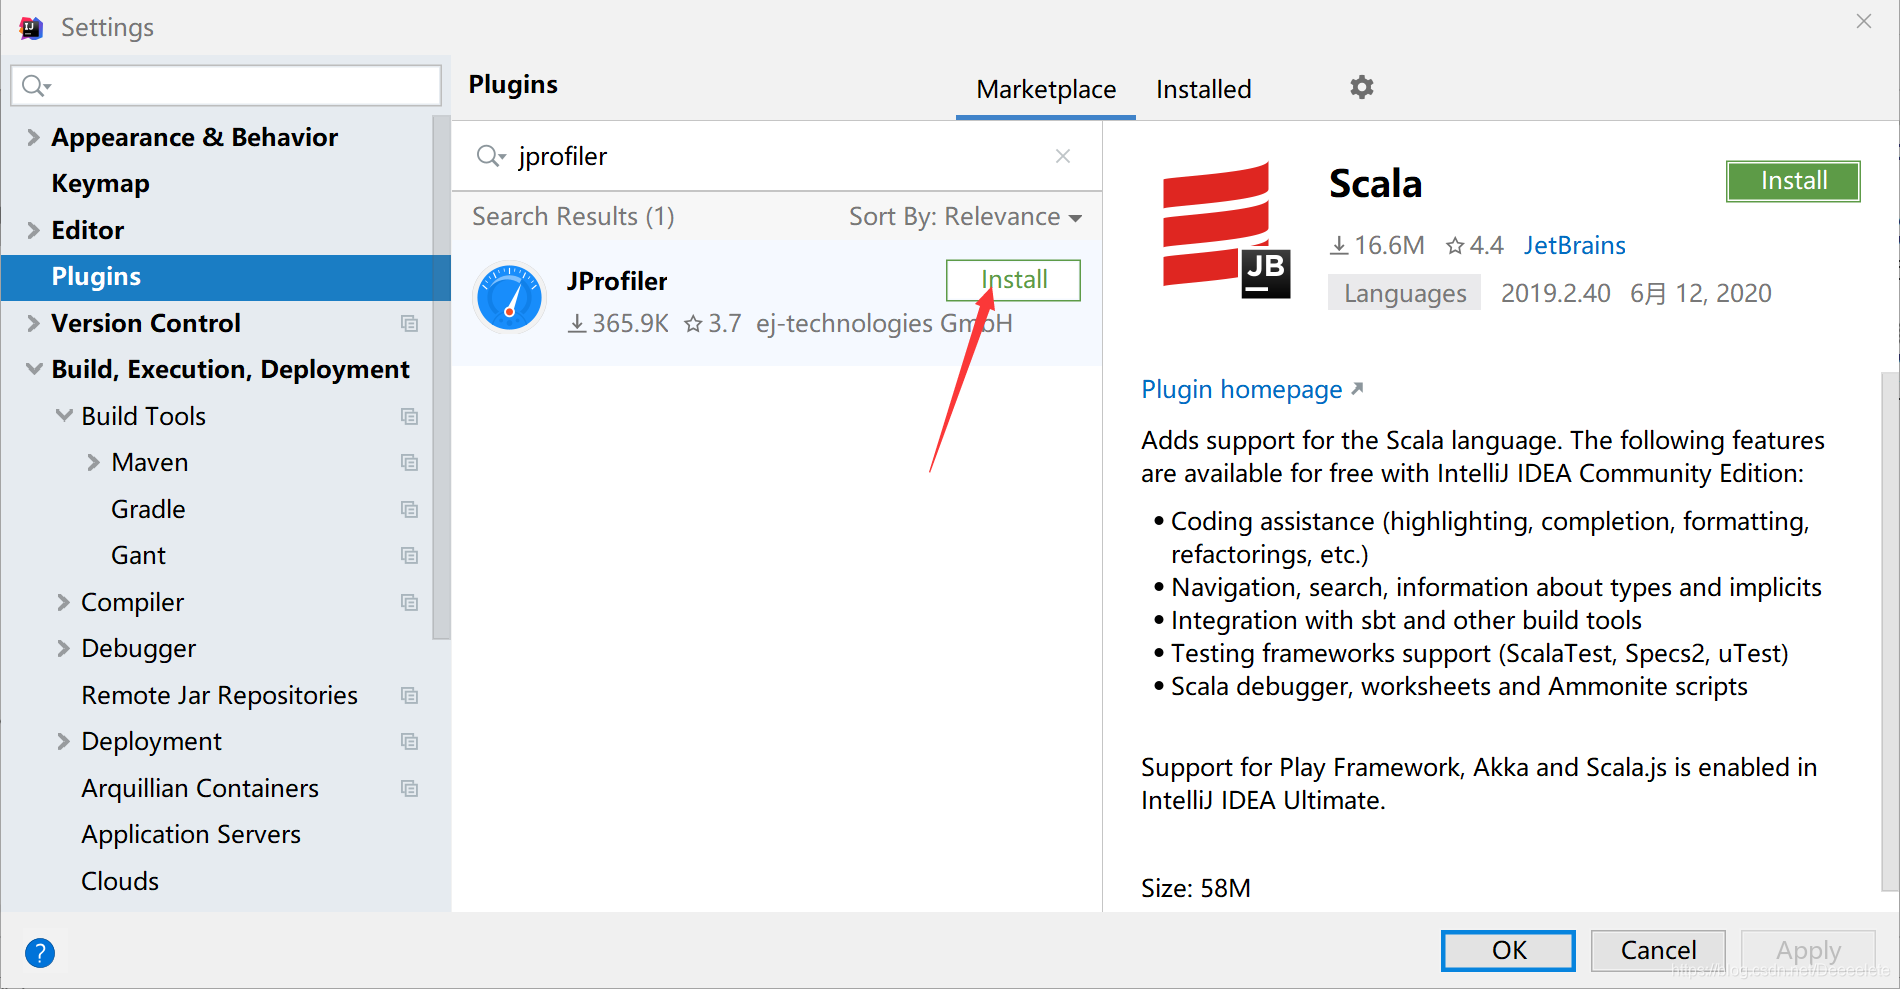Click project-level icon beside Gant

click(409, 555)
